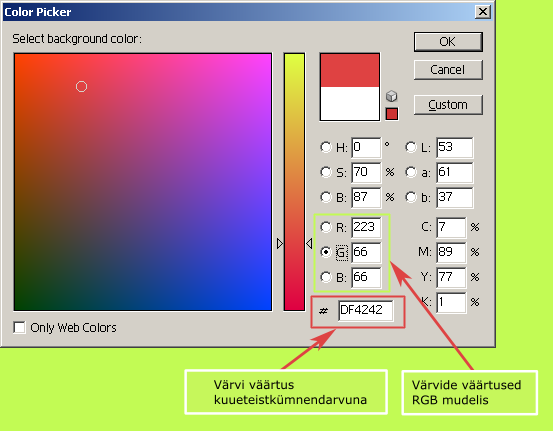Click the web-safe color cube icon
Image resolution: width=553 pixels, height=431 pixels.
[x=391, y=96]
